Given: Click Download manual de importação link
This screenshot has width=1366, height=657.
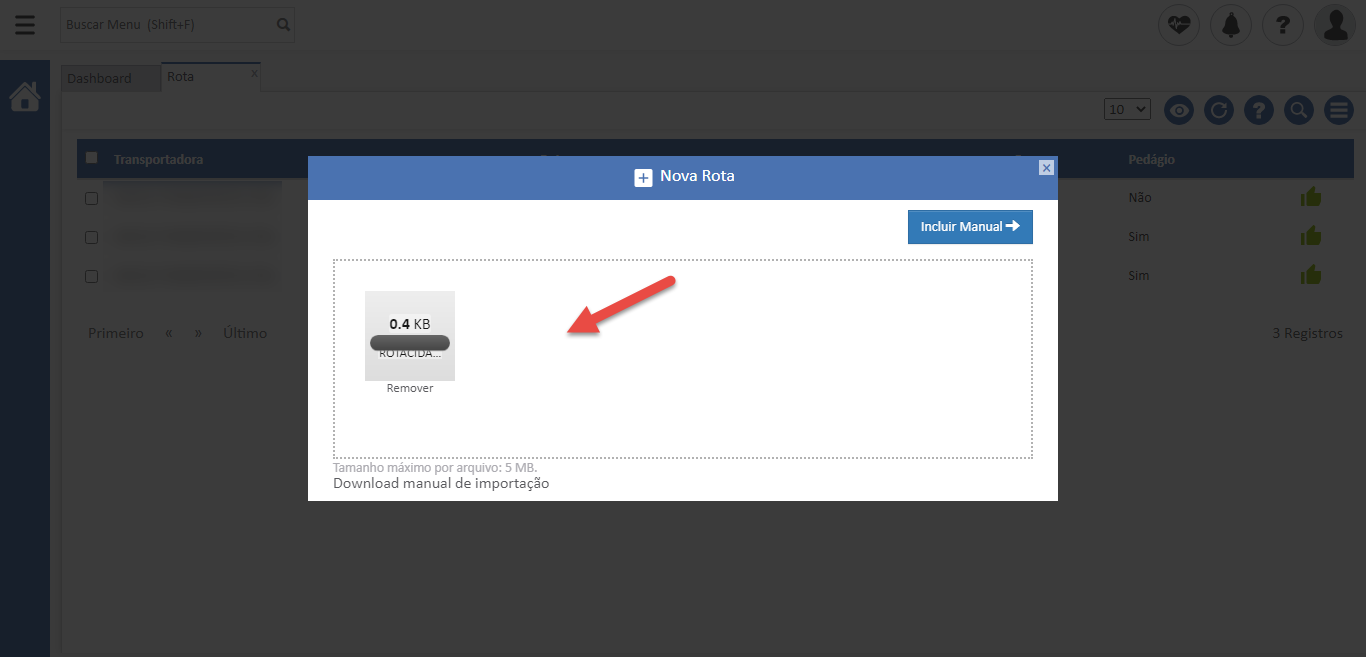Looking at the screenshot, I should [441, 484].
